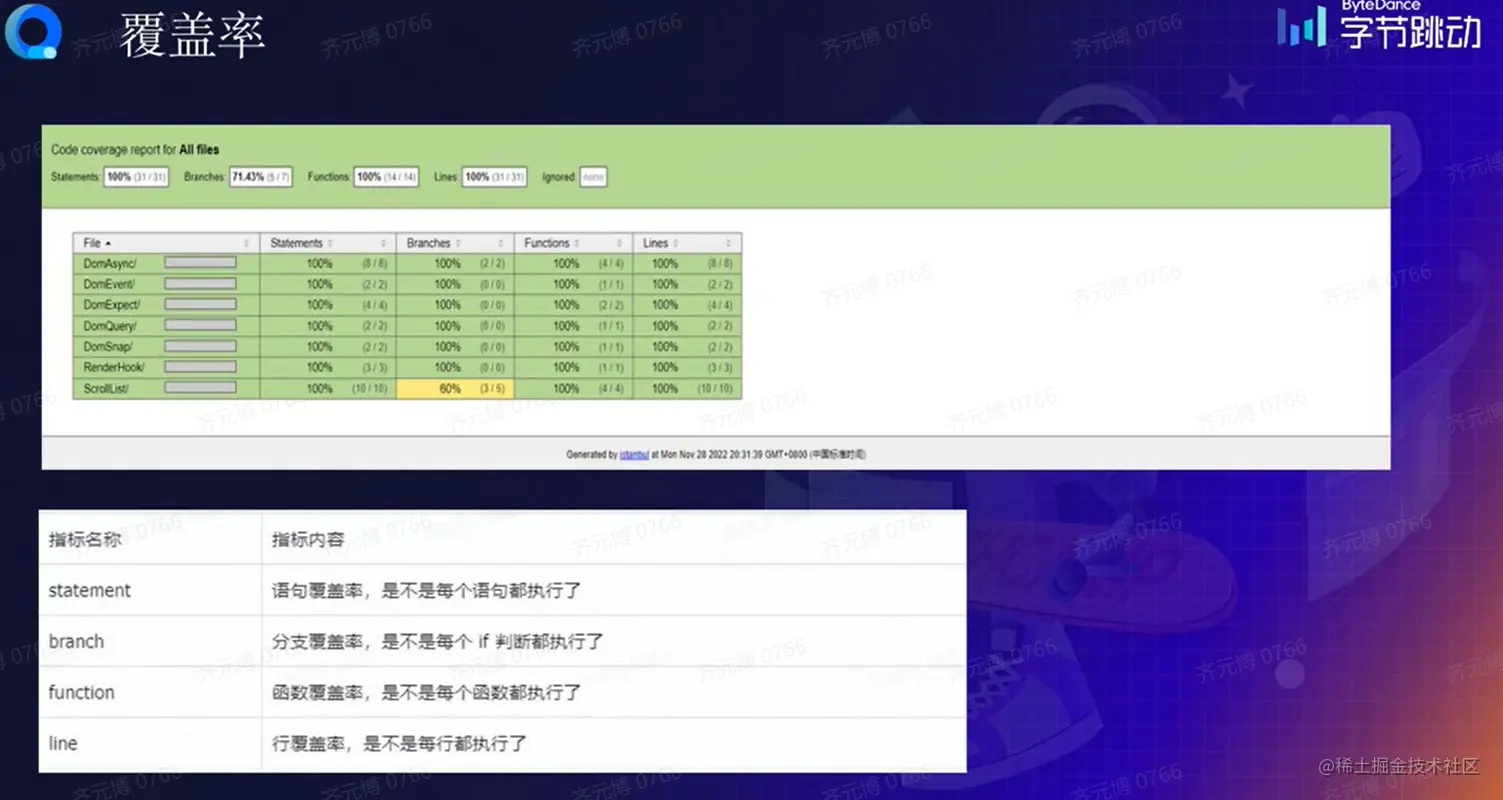Click the 行覆盖率 description cell
Screen dimensions: 1503x800
pyautogui.click(x=614, y=744)
